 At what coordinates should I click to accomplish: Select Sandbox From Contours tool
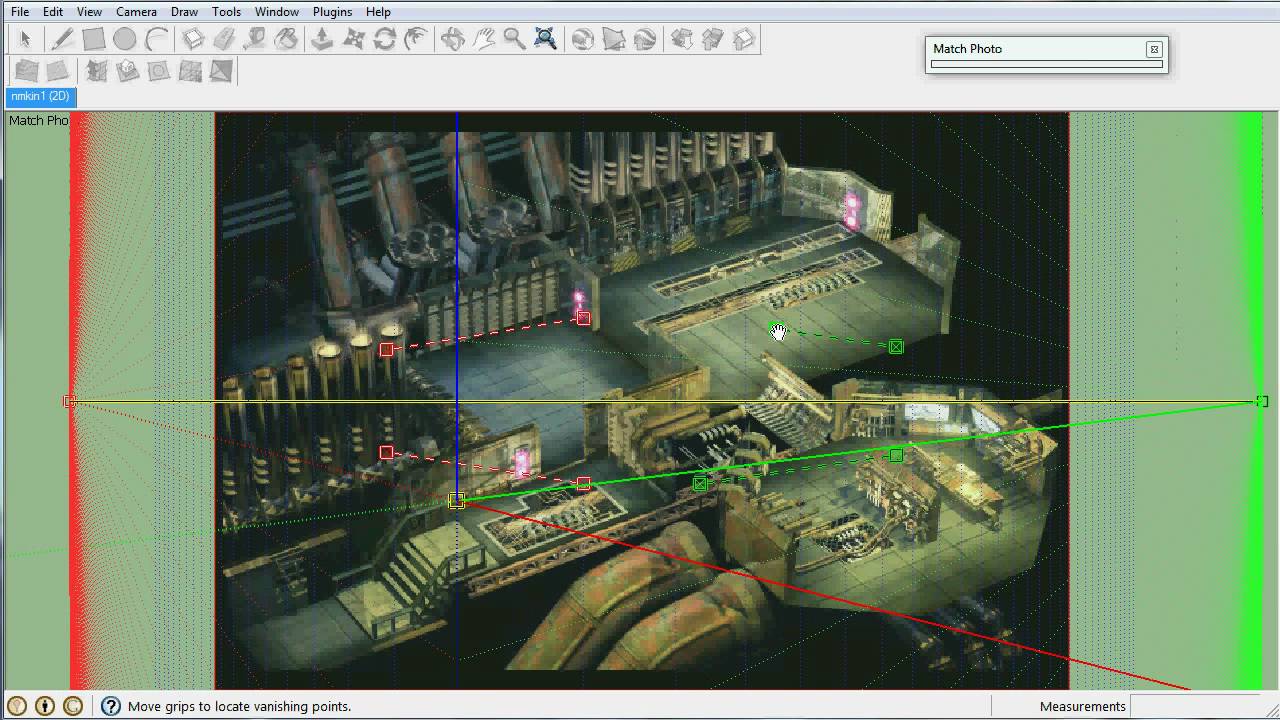click(26, 71)
